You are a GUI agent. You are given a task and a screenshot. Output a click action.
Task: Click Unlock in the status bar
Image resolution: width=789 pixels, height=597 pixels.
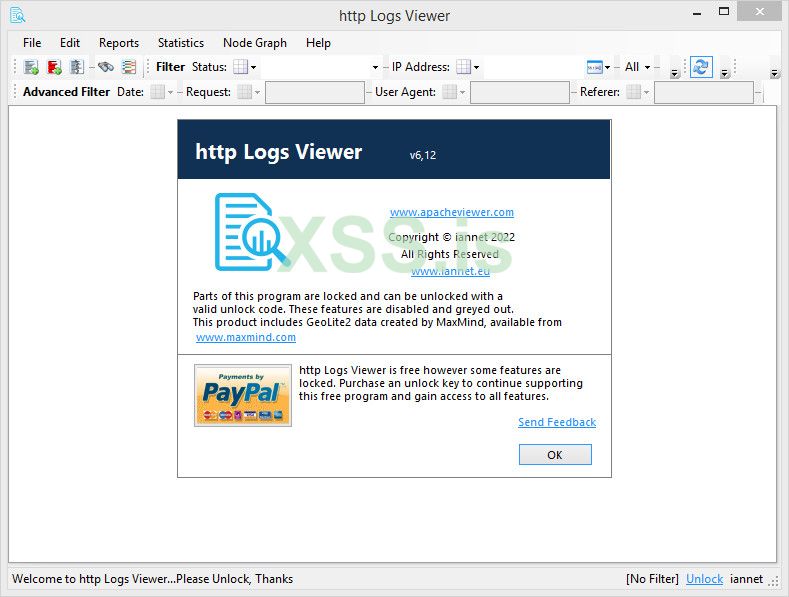[x=704, y=579]
